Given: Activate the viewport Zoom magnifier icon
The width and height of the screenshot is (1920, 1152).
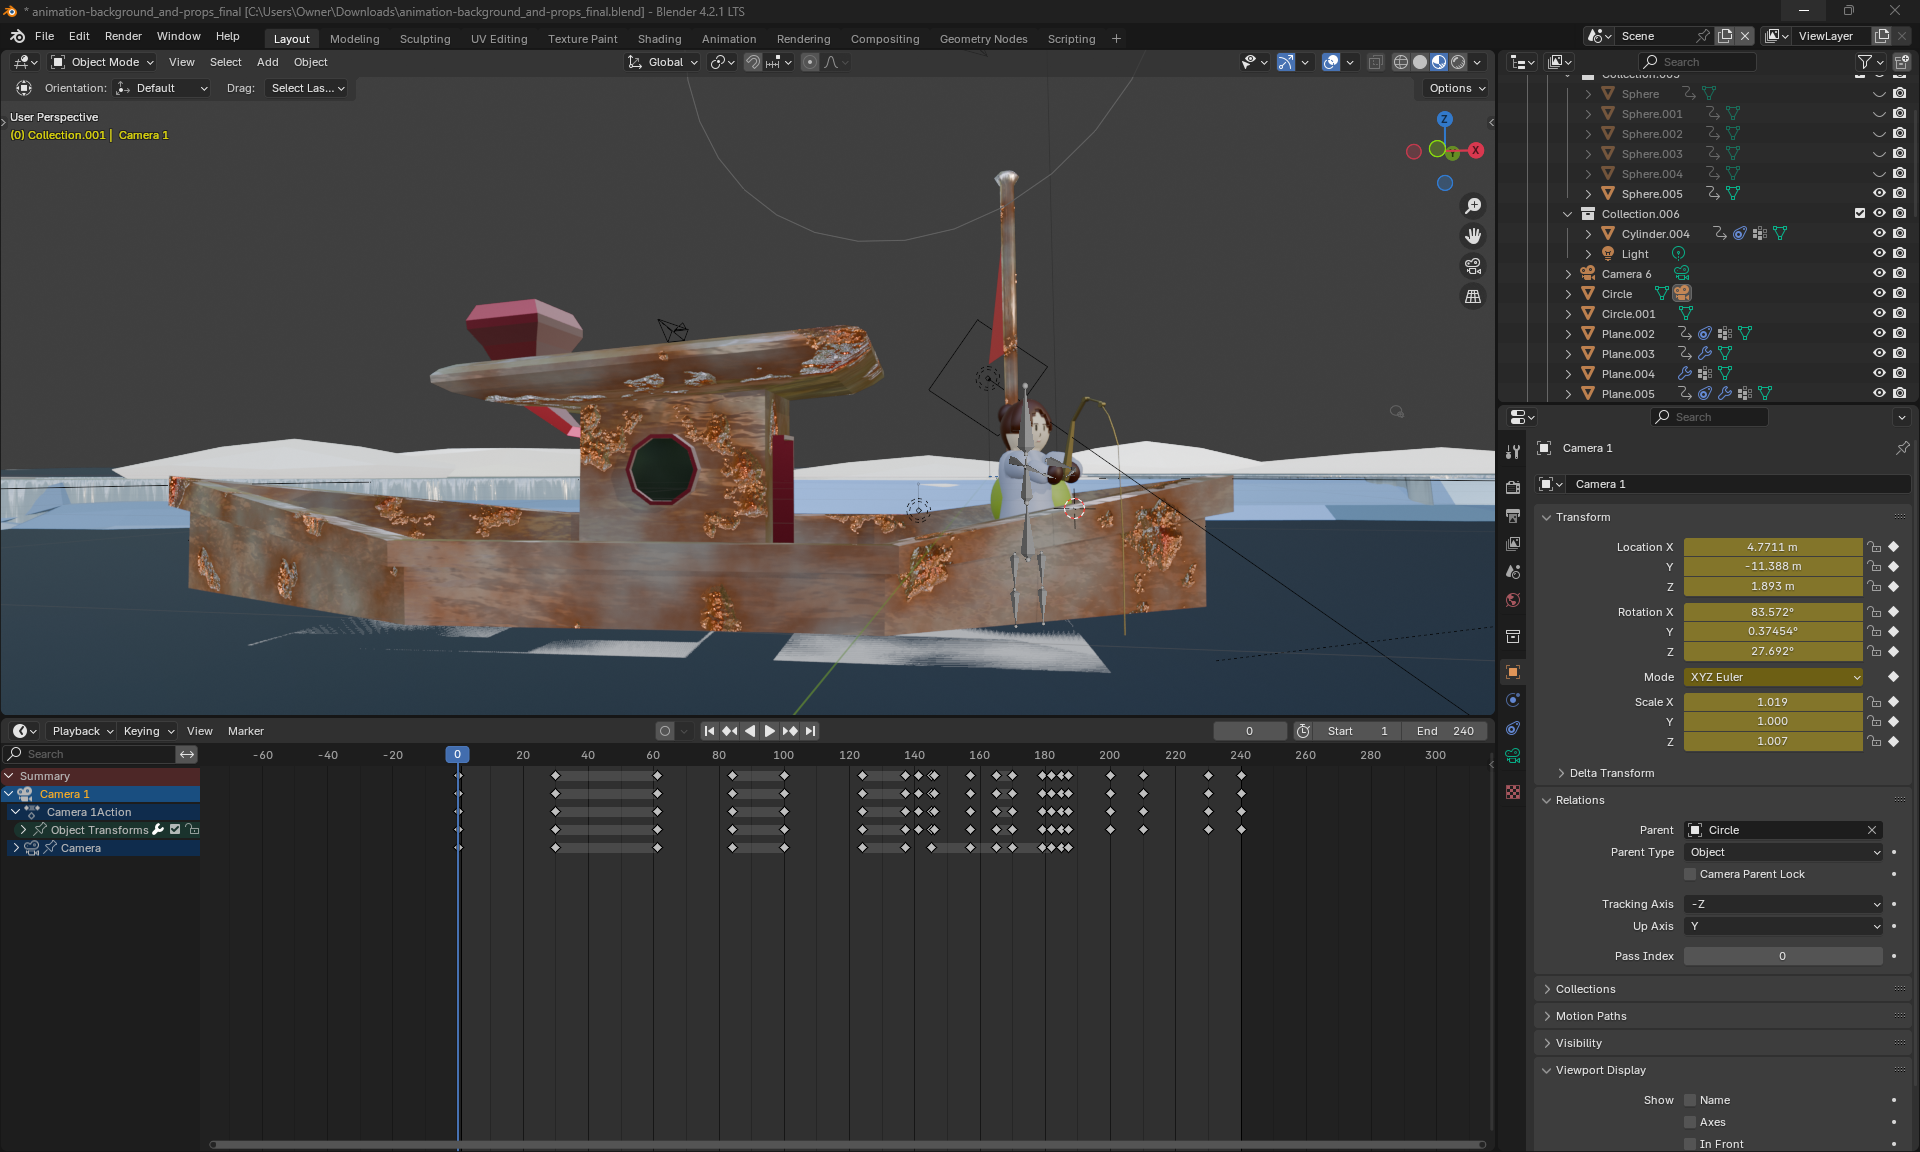Looking at the screenshot, I should tap(1473, 205).
